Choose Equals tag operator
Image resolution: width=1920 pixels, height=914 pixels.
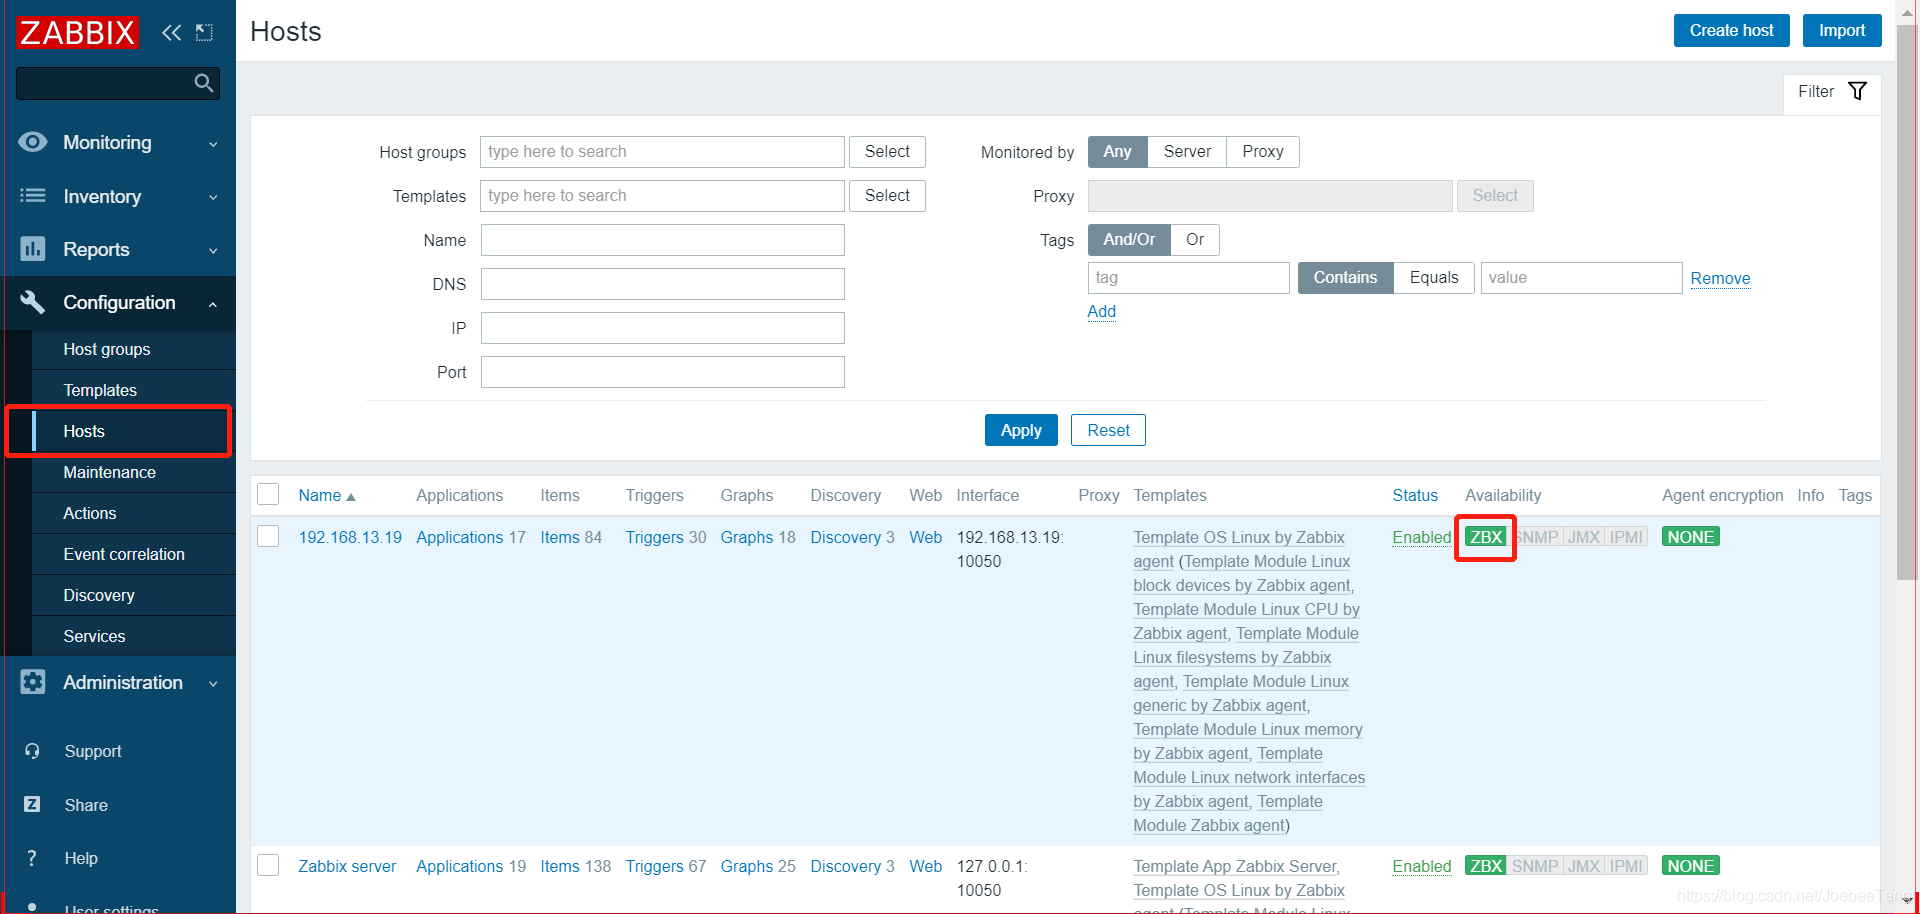(1434, 278)
